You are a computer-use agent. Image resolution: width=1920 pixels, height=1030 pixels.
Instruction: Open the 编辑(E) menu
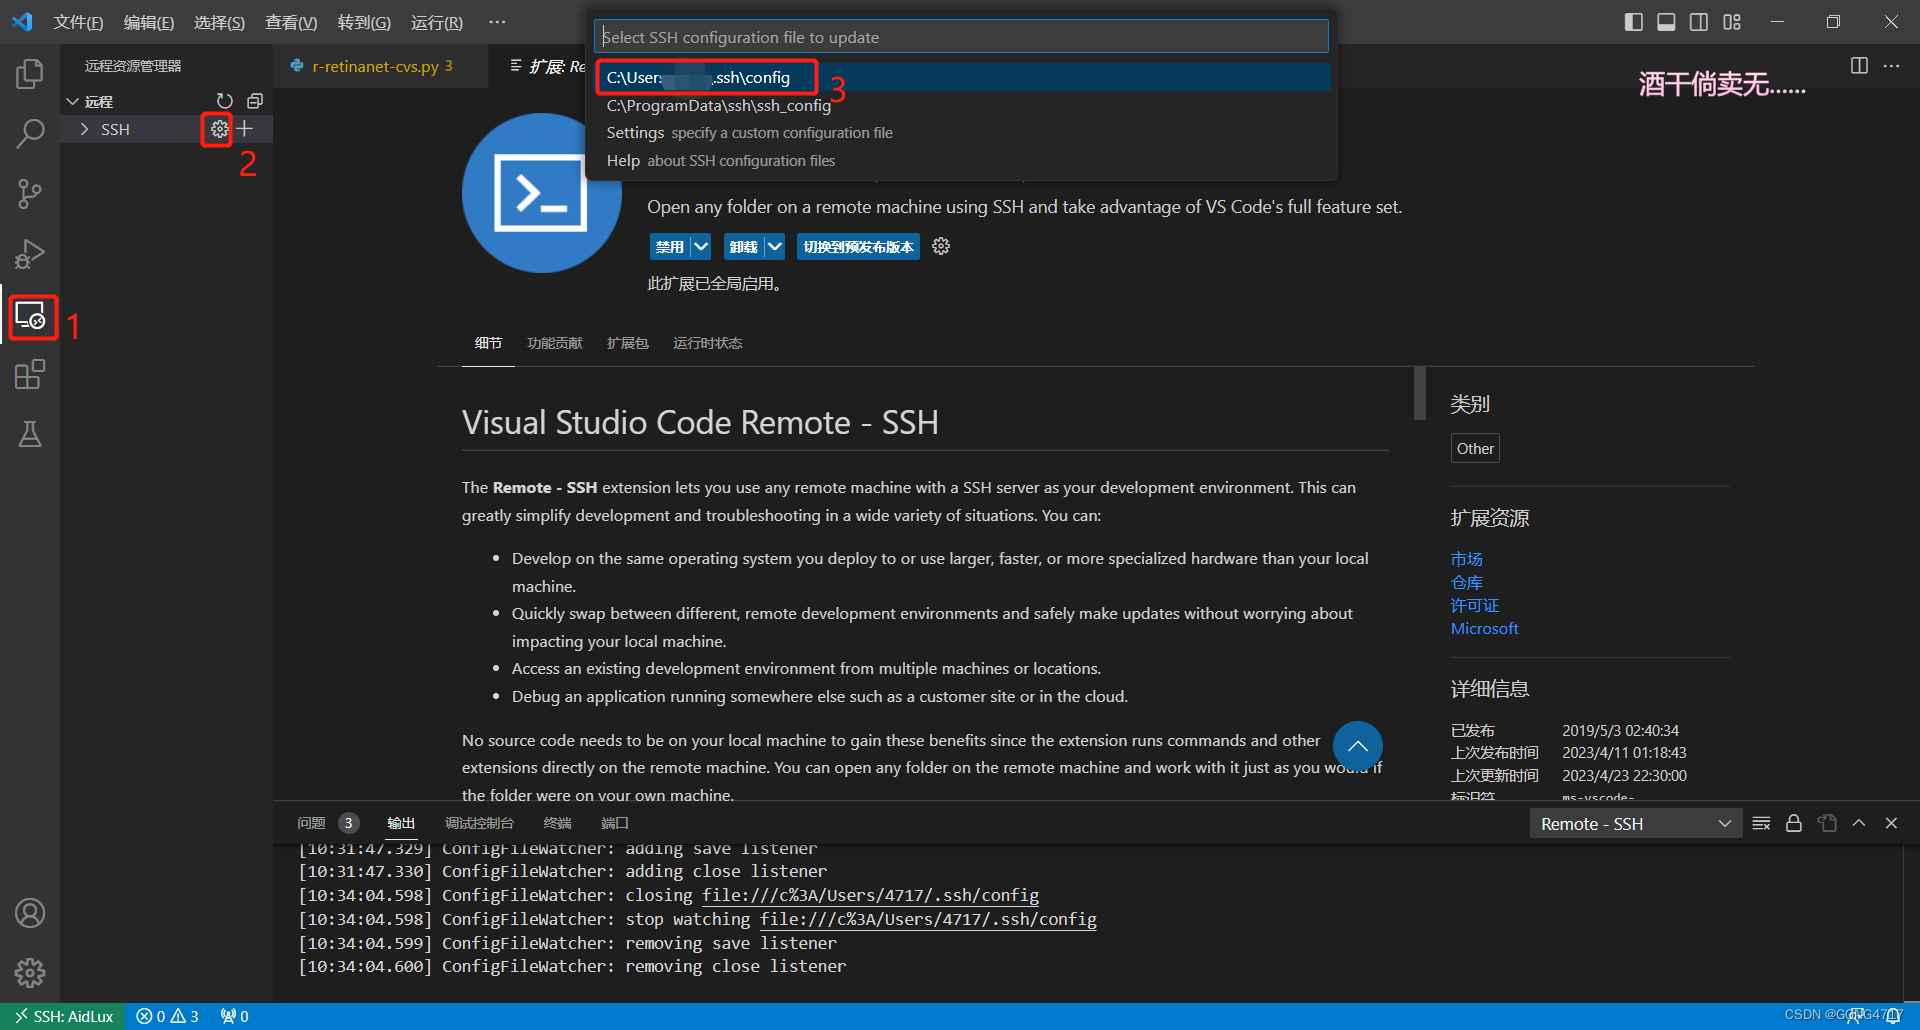click(x=149, y=22)
